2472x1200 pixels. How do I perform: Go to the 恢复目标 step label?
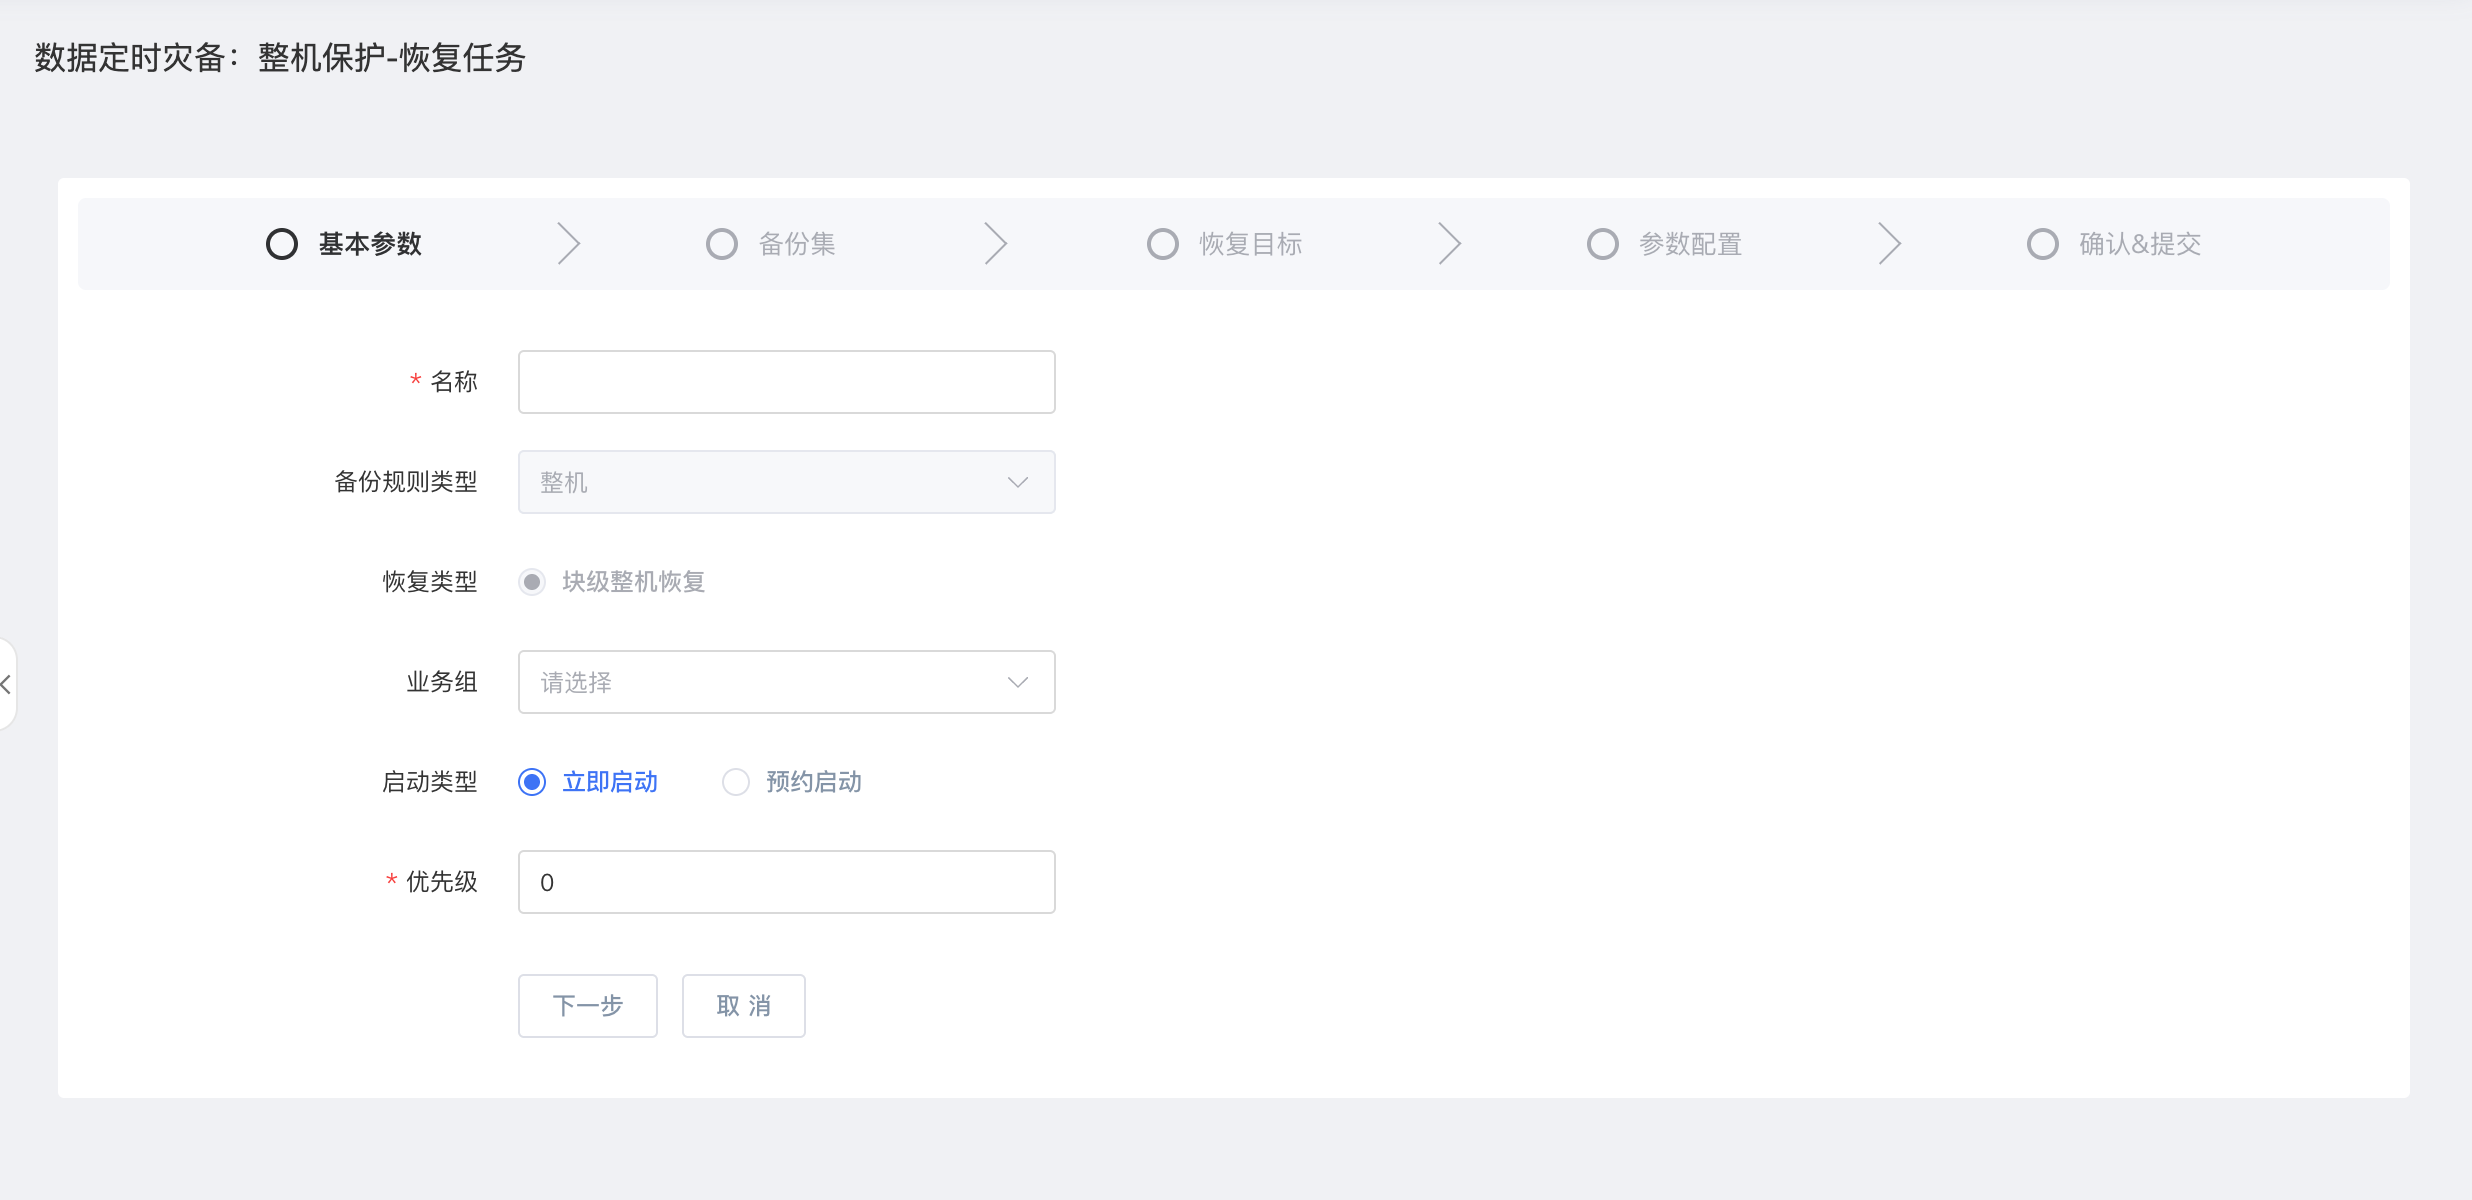point(1250,244)
